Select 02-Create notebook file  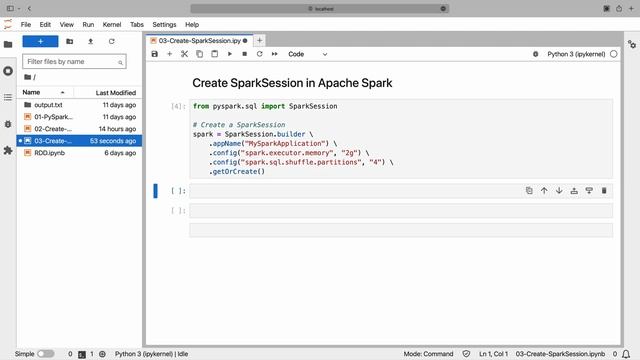click(79, 129)
